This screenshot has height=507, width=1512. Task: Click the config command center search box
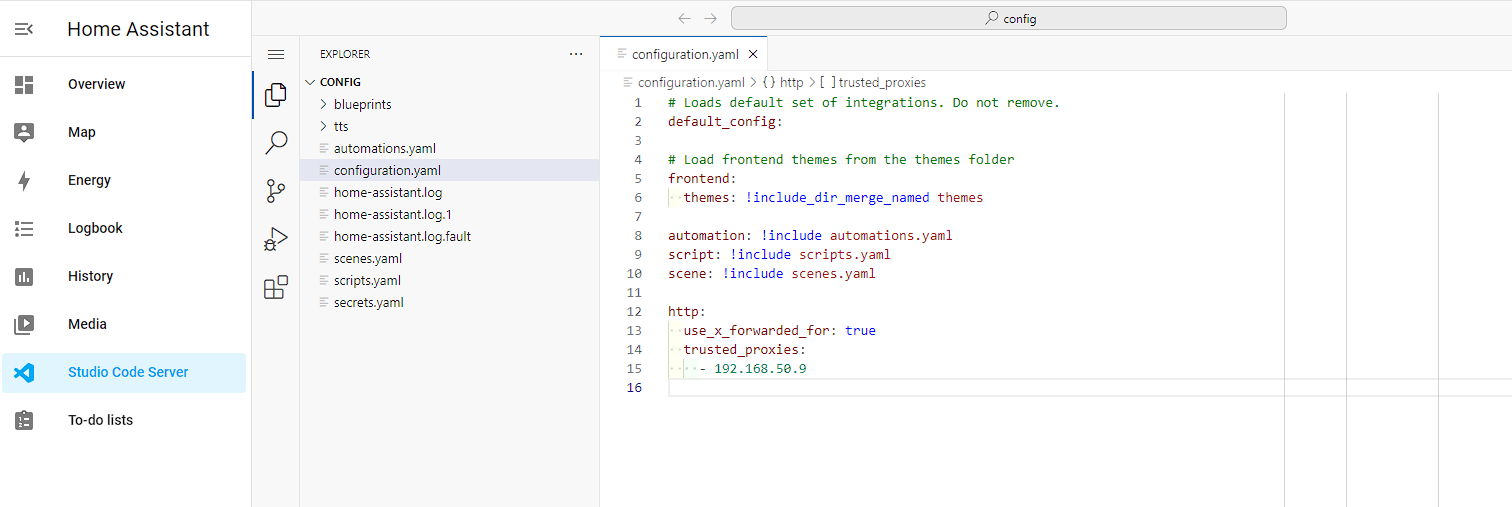(x=1008, y=18)
